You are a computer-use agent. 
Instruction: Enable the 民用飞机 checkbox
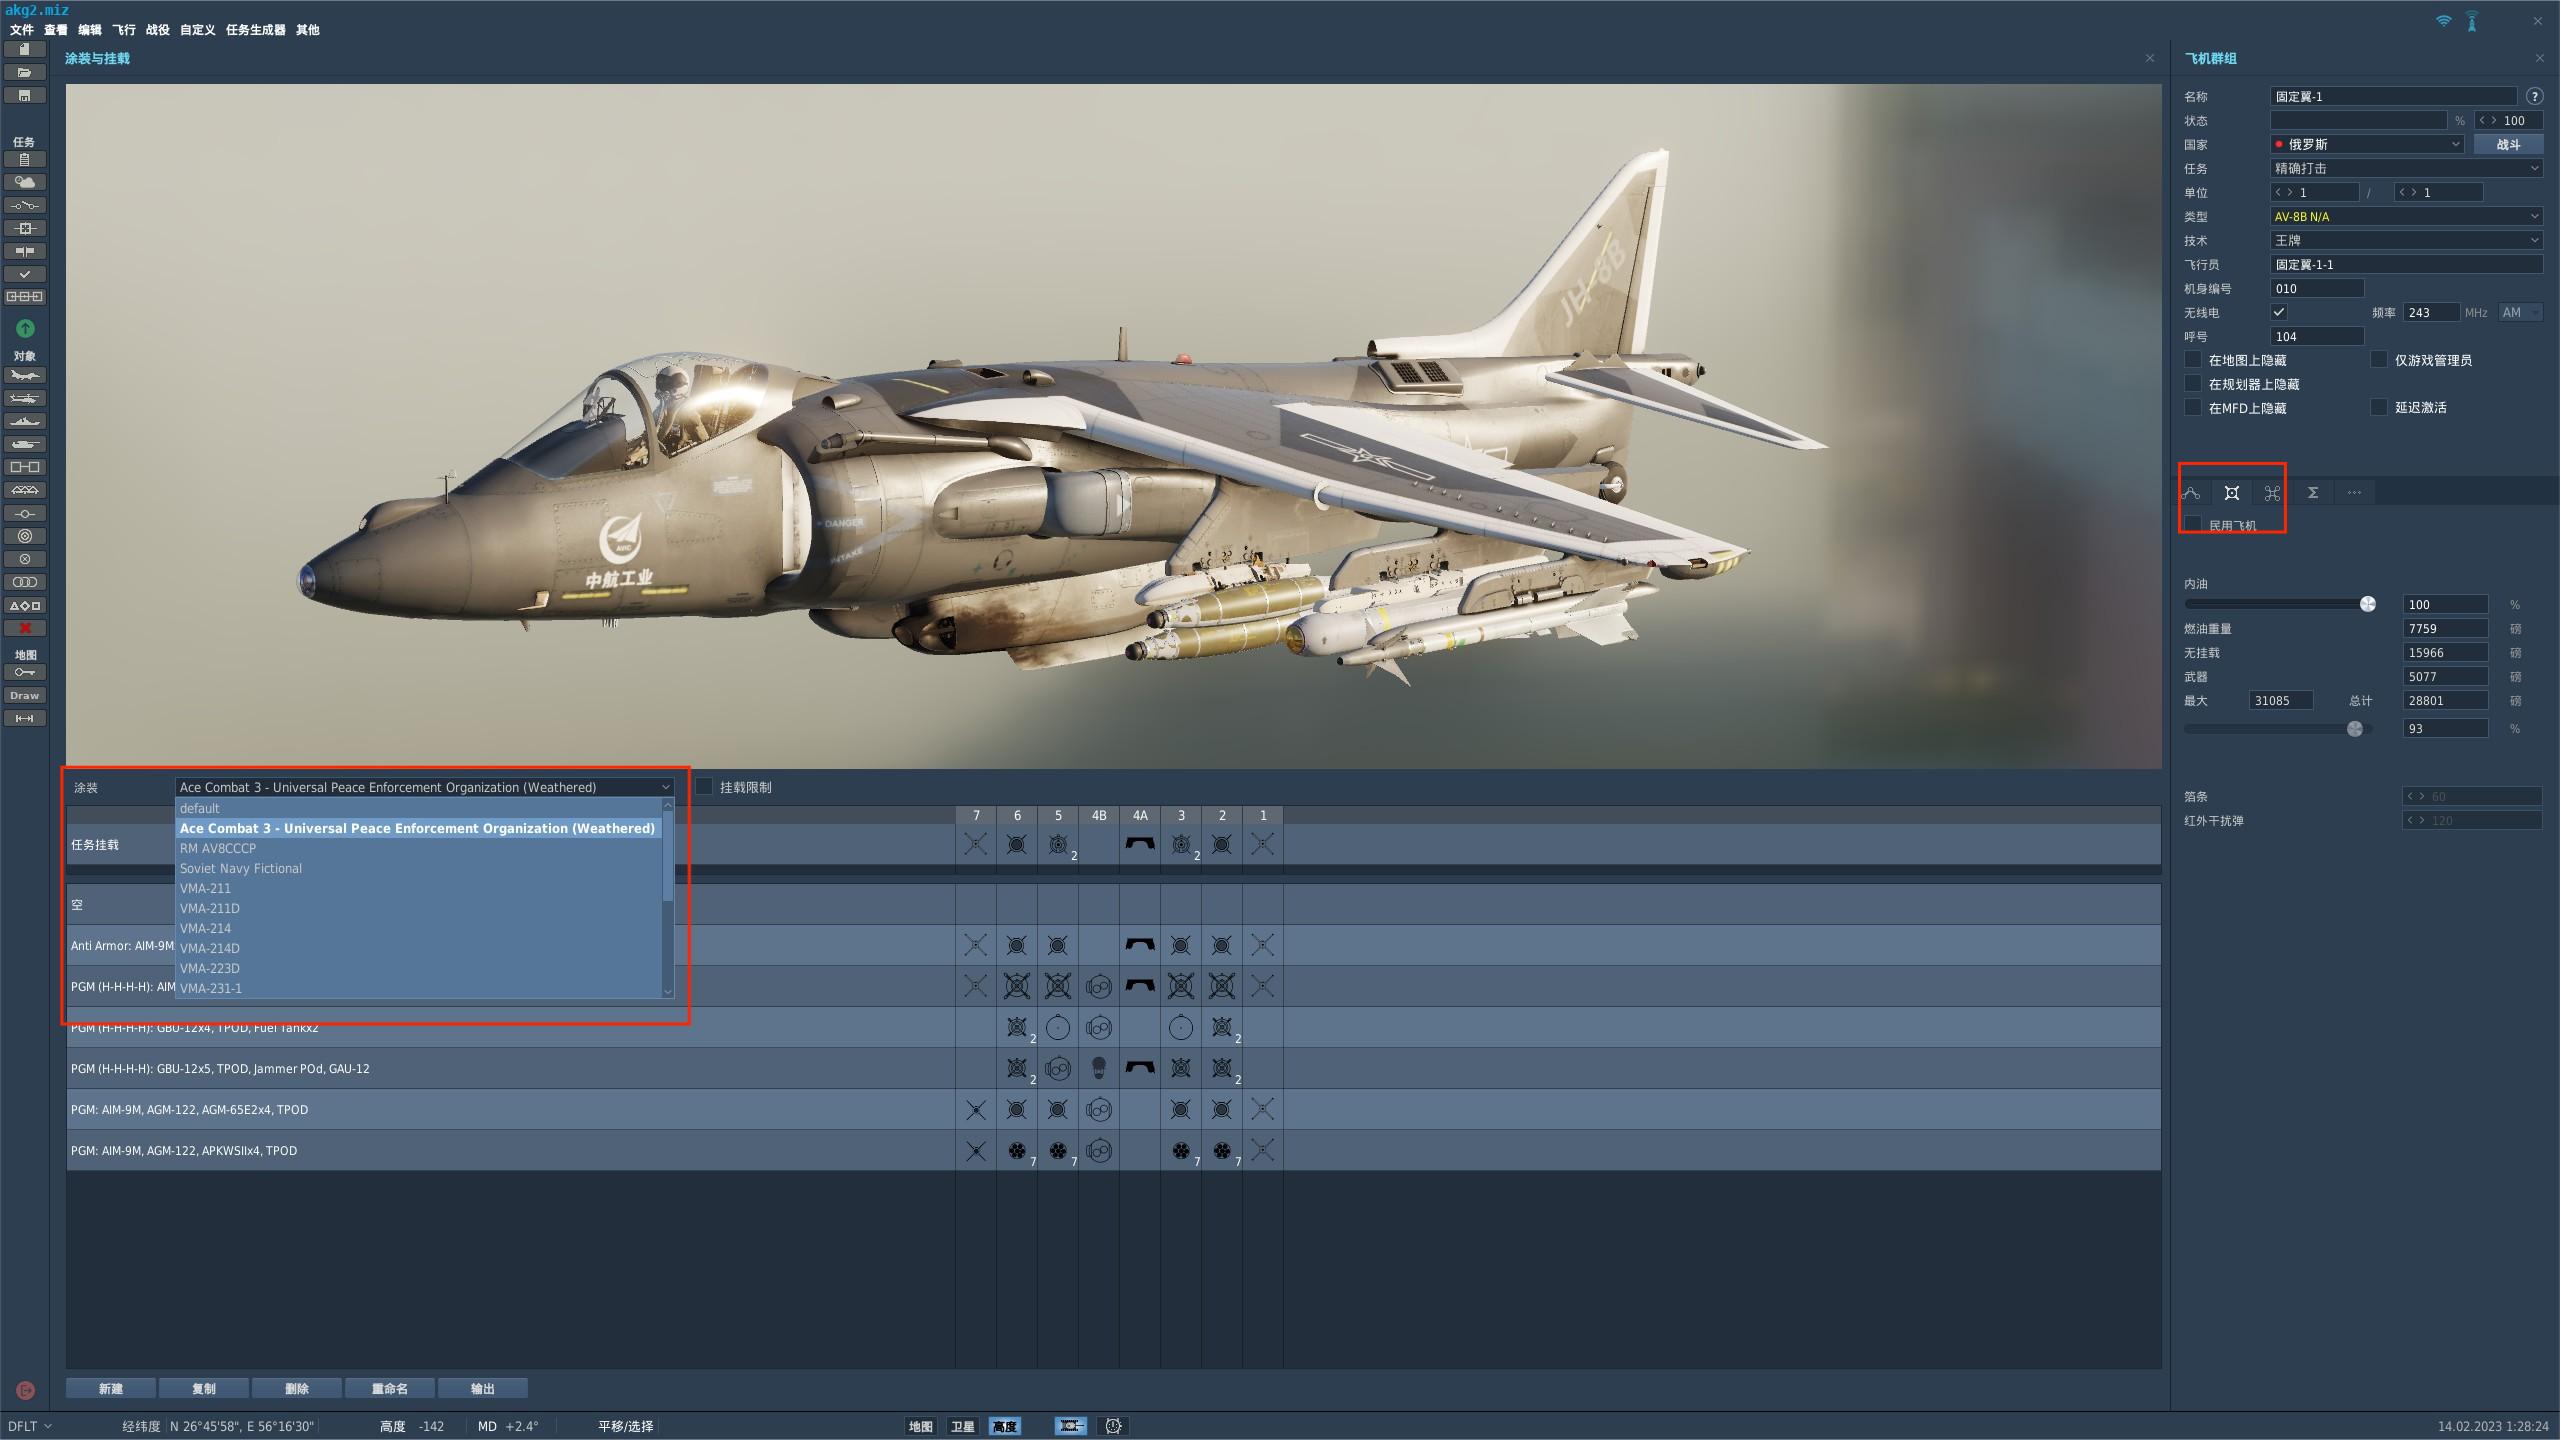2193,523
